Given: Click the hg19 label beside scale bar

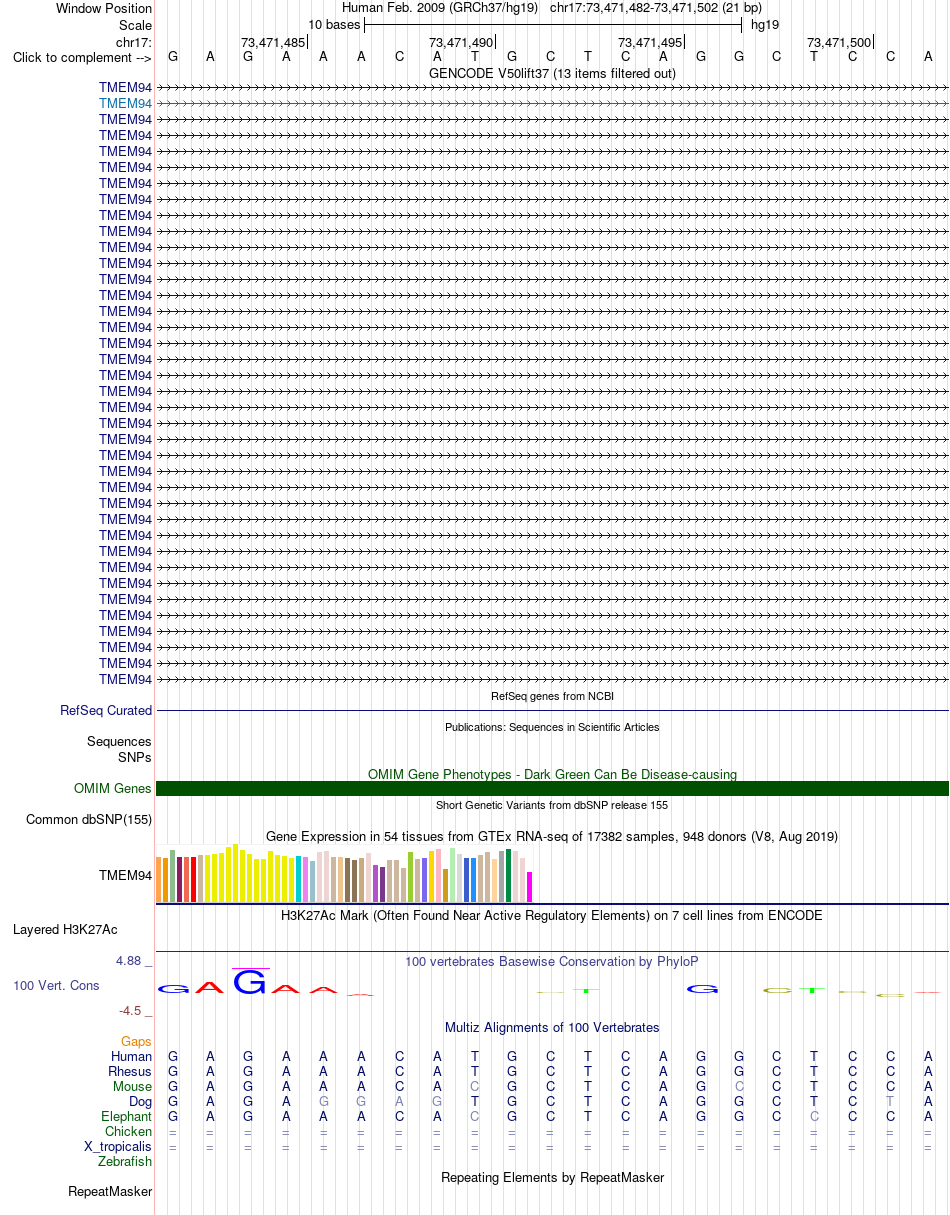Looking at the screenshot, I should pyautogui.click(x=765, y=25).
